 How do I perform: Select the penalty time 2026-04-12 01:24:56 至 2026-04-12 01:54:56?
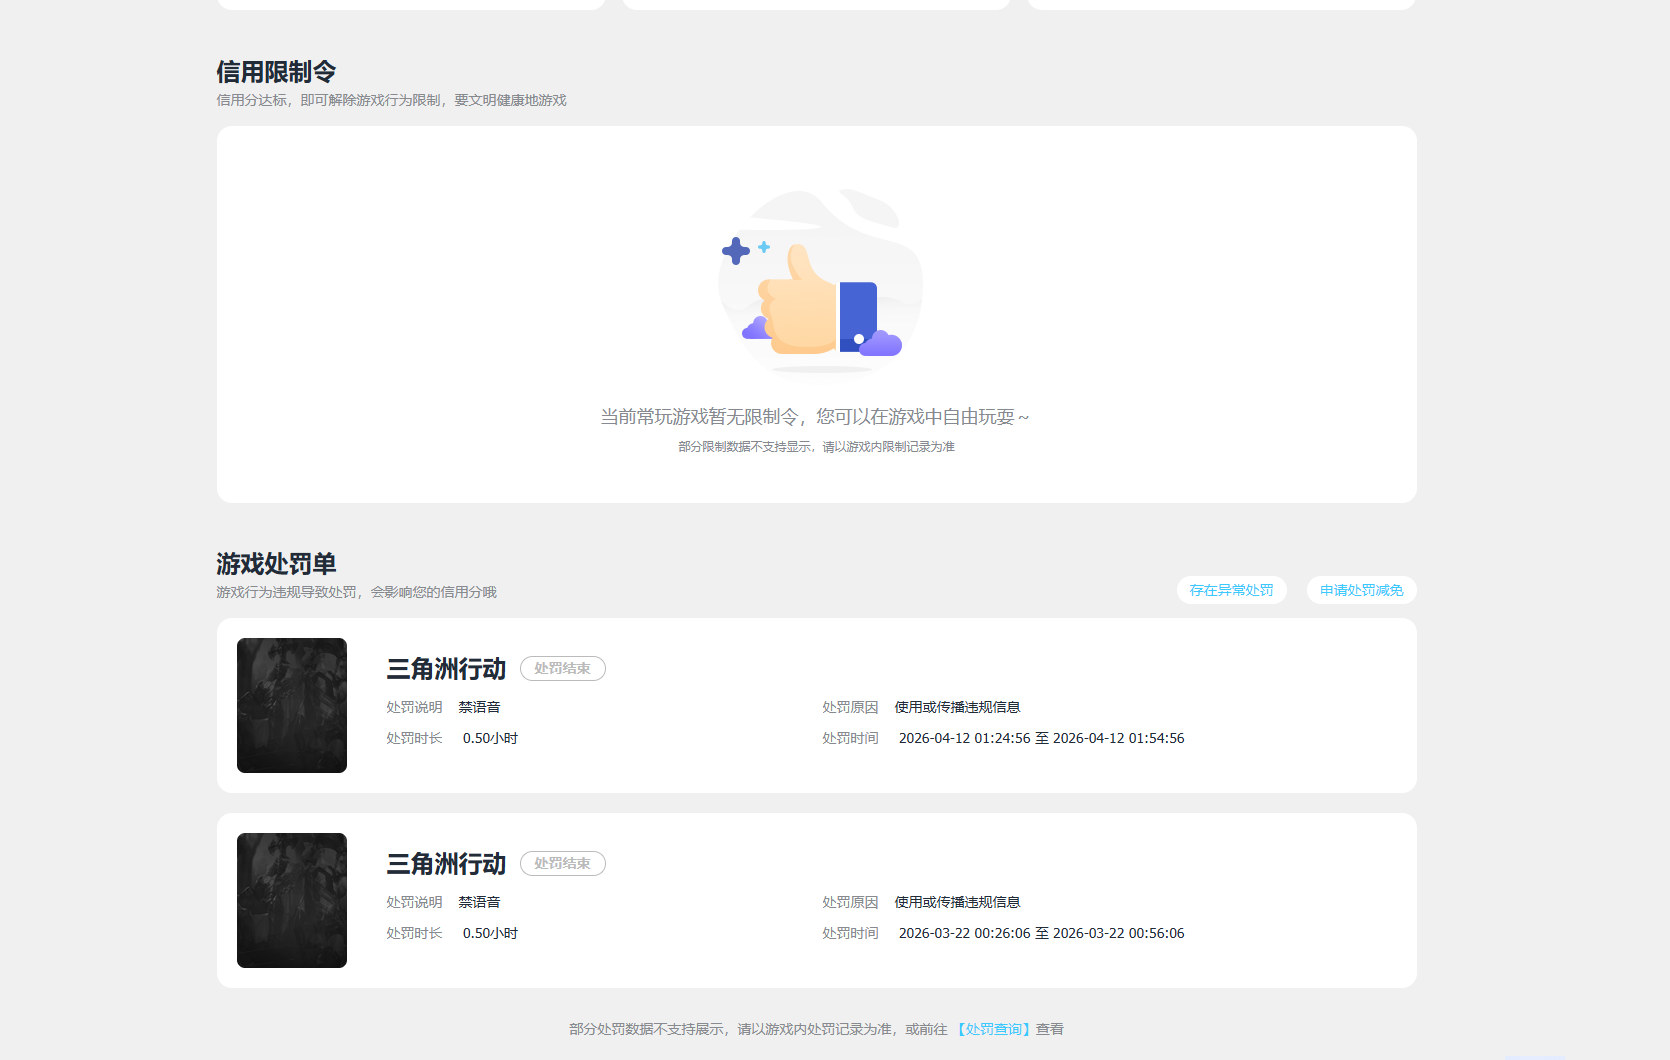tap(1041, 738)
